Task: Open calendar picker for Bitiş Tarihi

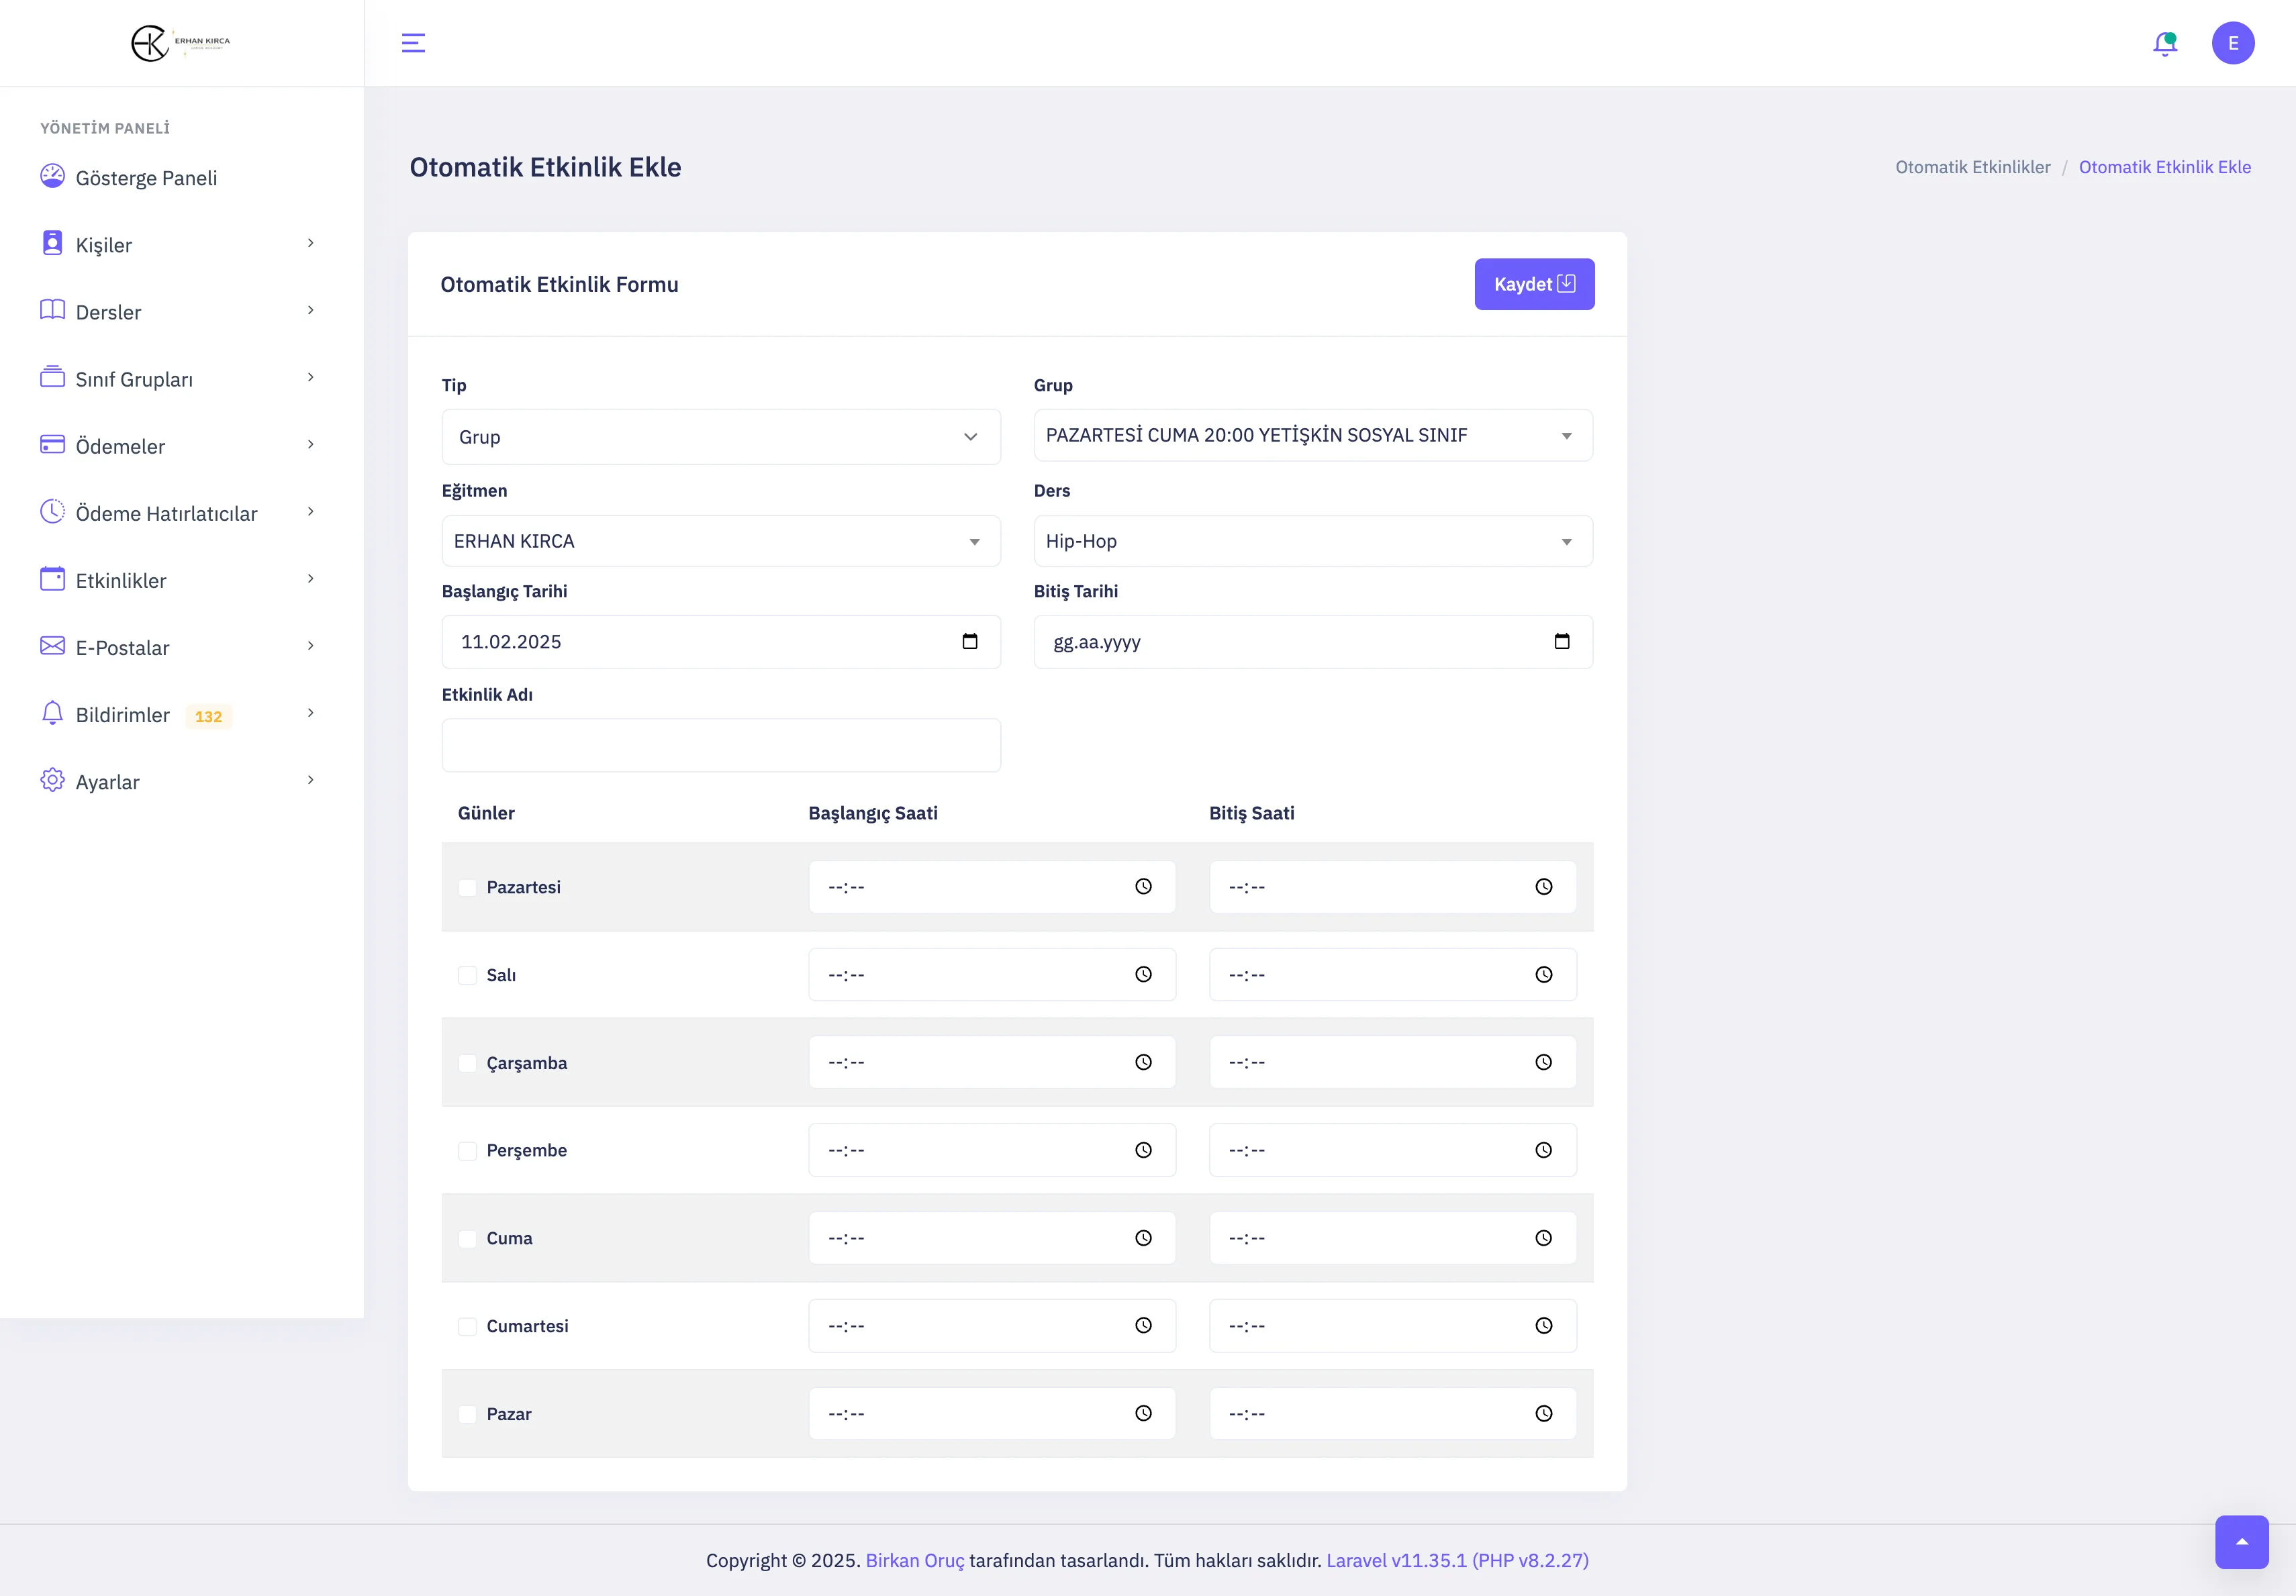Action: pyautogui.click(x=1561, y=642)
